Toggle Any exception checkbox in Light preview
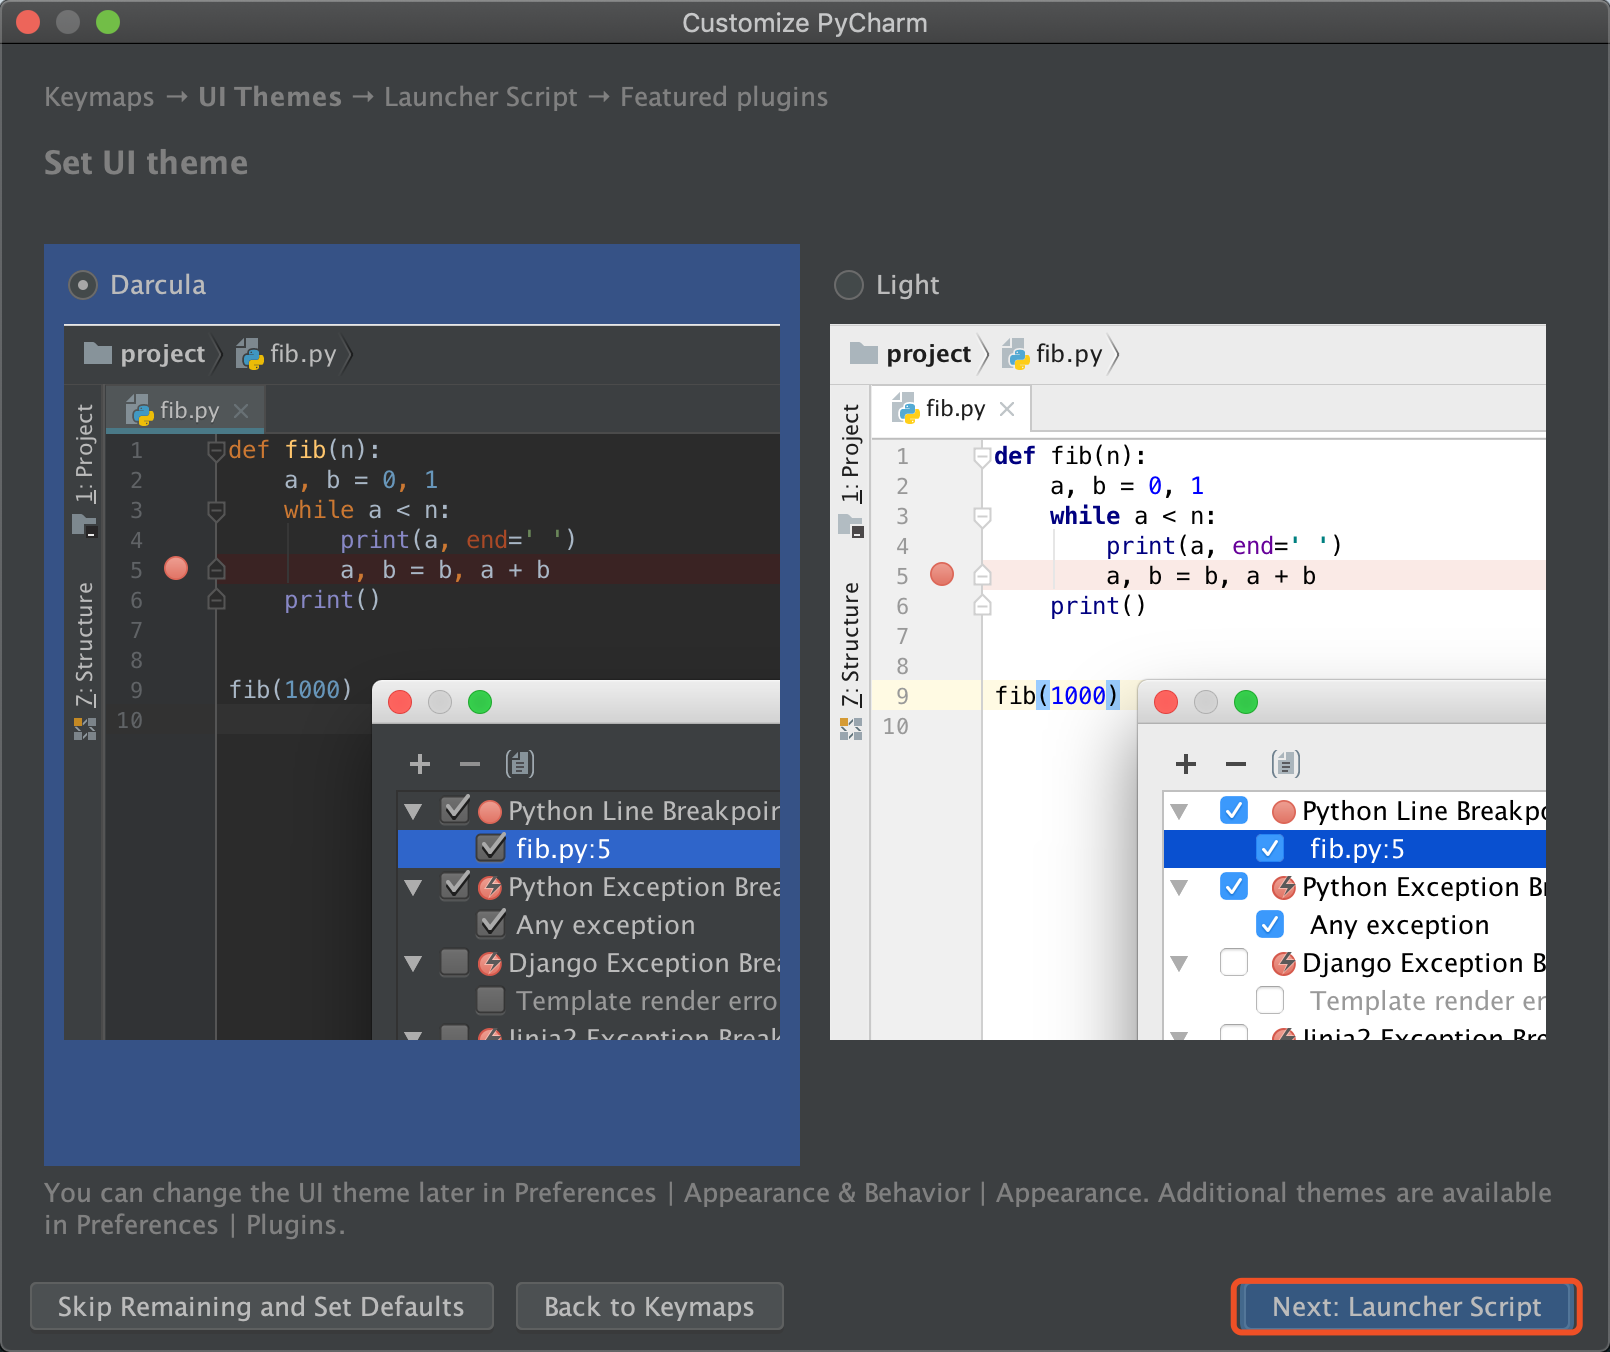This screenshot has height=1352, width=1610. [1270, 924]
